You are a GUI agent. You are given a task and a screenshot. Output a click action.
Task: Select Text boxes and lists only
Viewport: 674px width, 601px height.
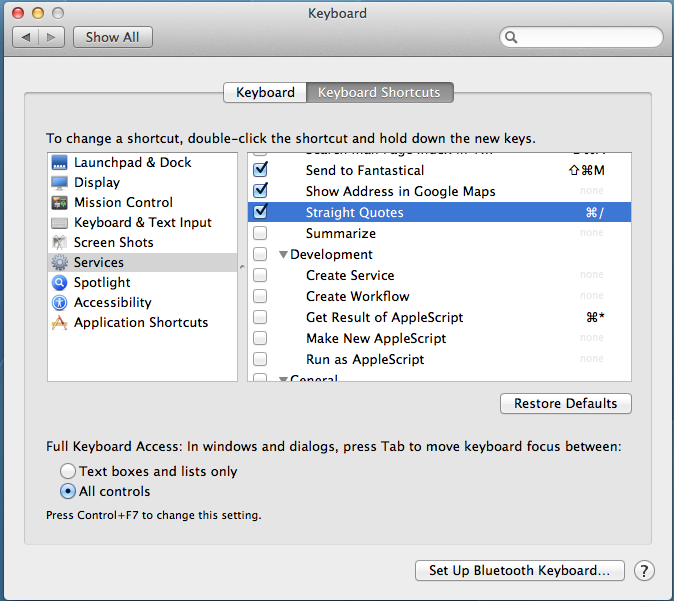coord(68,471)
